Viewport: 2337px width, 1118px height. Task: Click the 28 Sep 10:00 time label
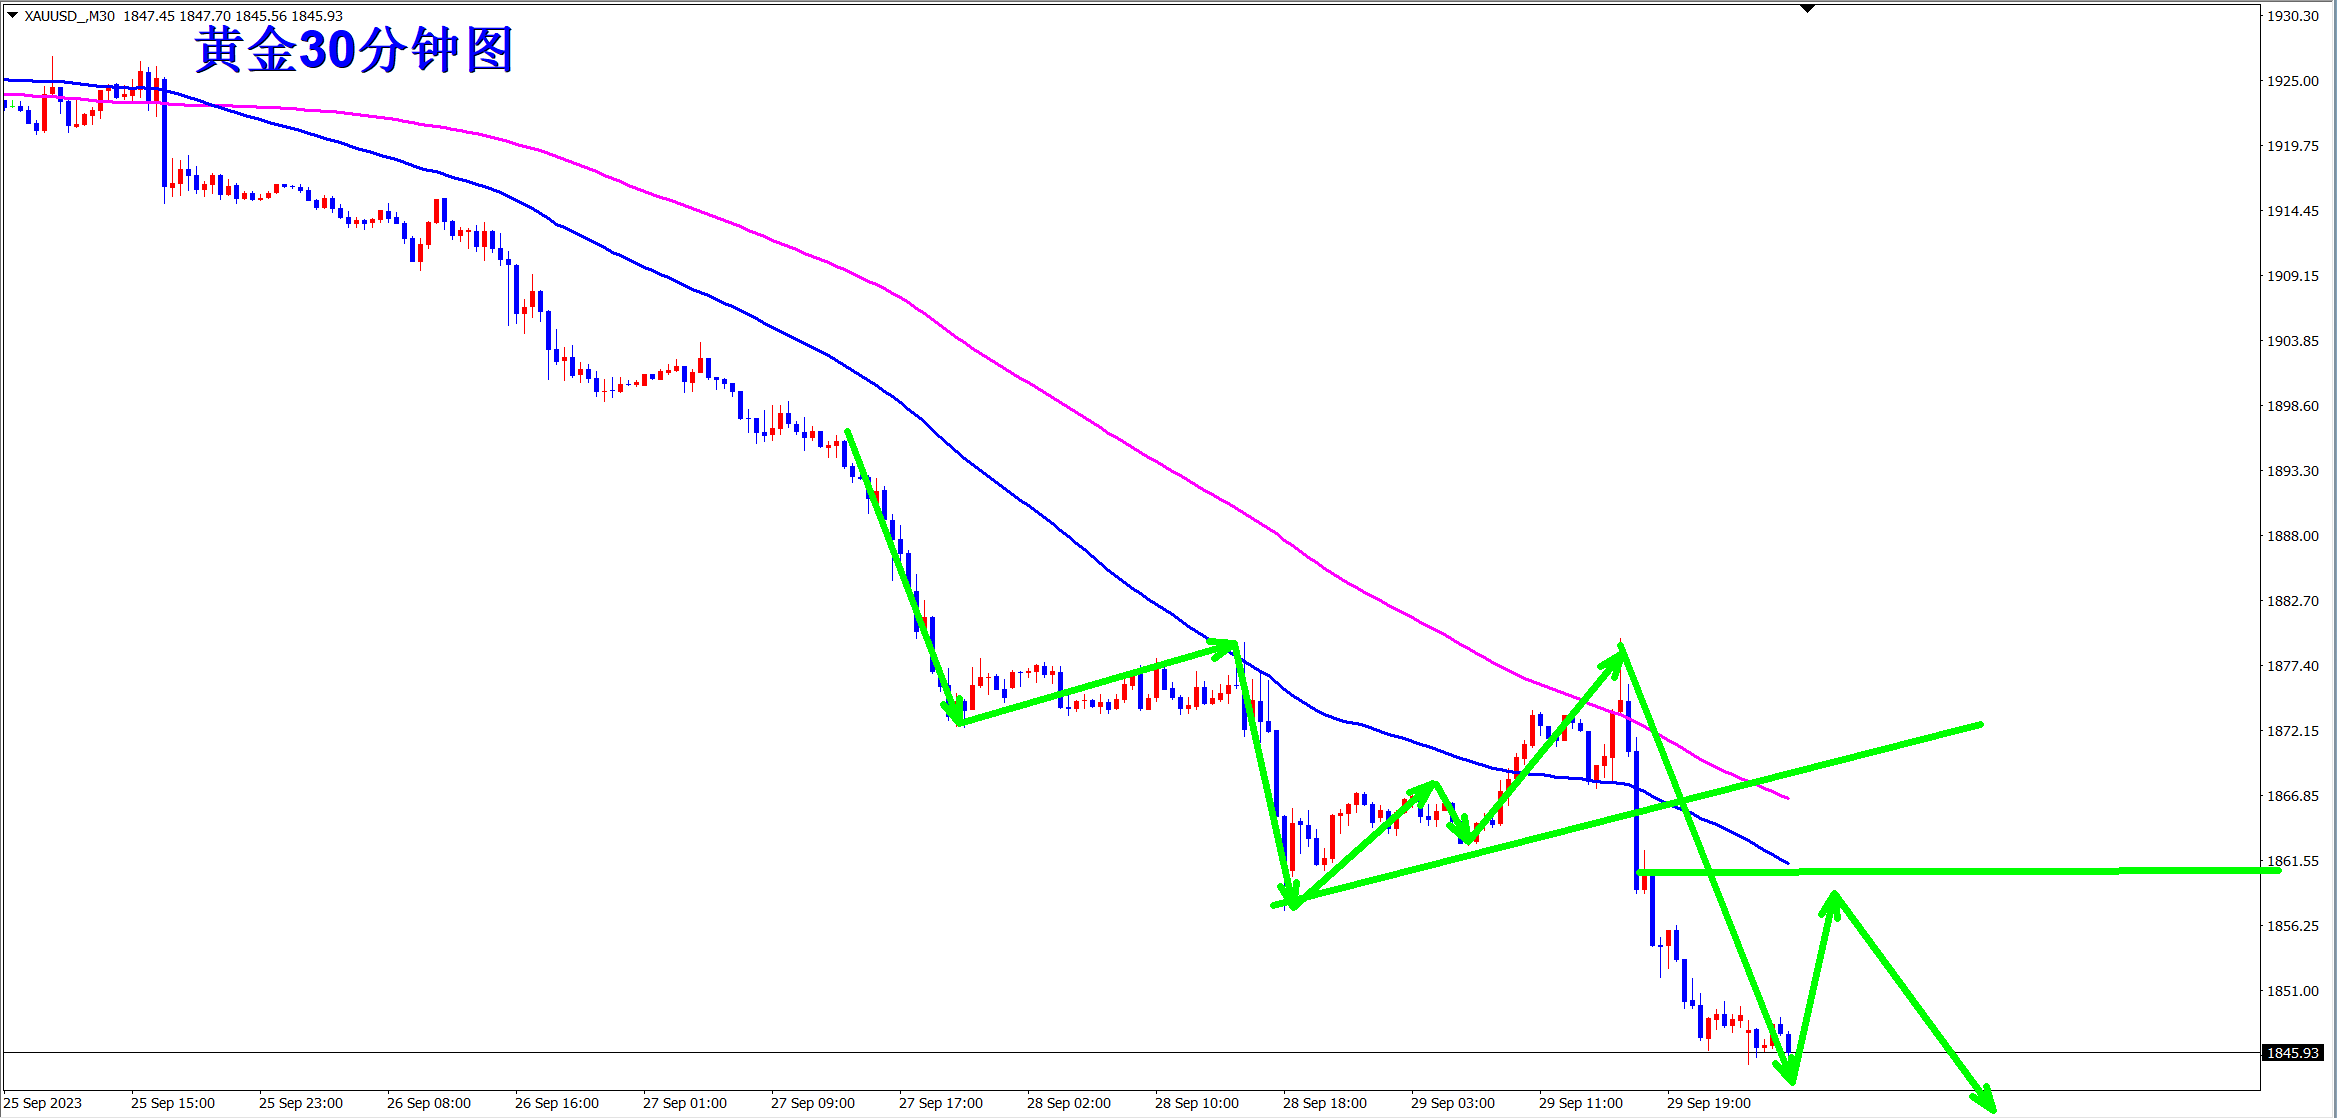click(1196, 1103)
